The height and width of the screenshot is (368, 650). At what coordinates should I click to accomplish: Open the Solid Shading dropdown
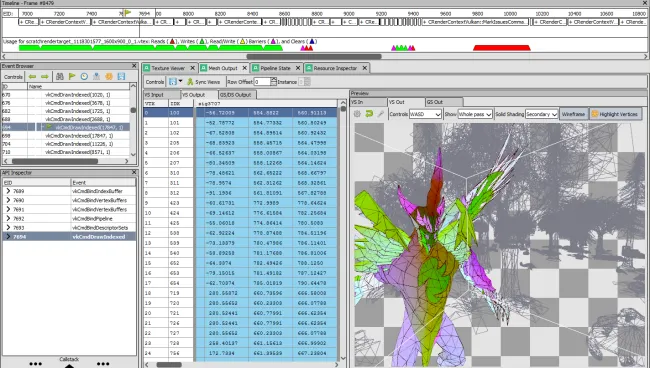click(x=541, y=114)
